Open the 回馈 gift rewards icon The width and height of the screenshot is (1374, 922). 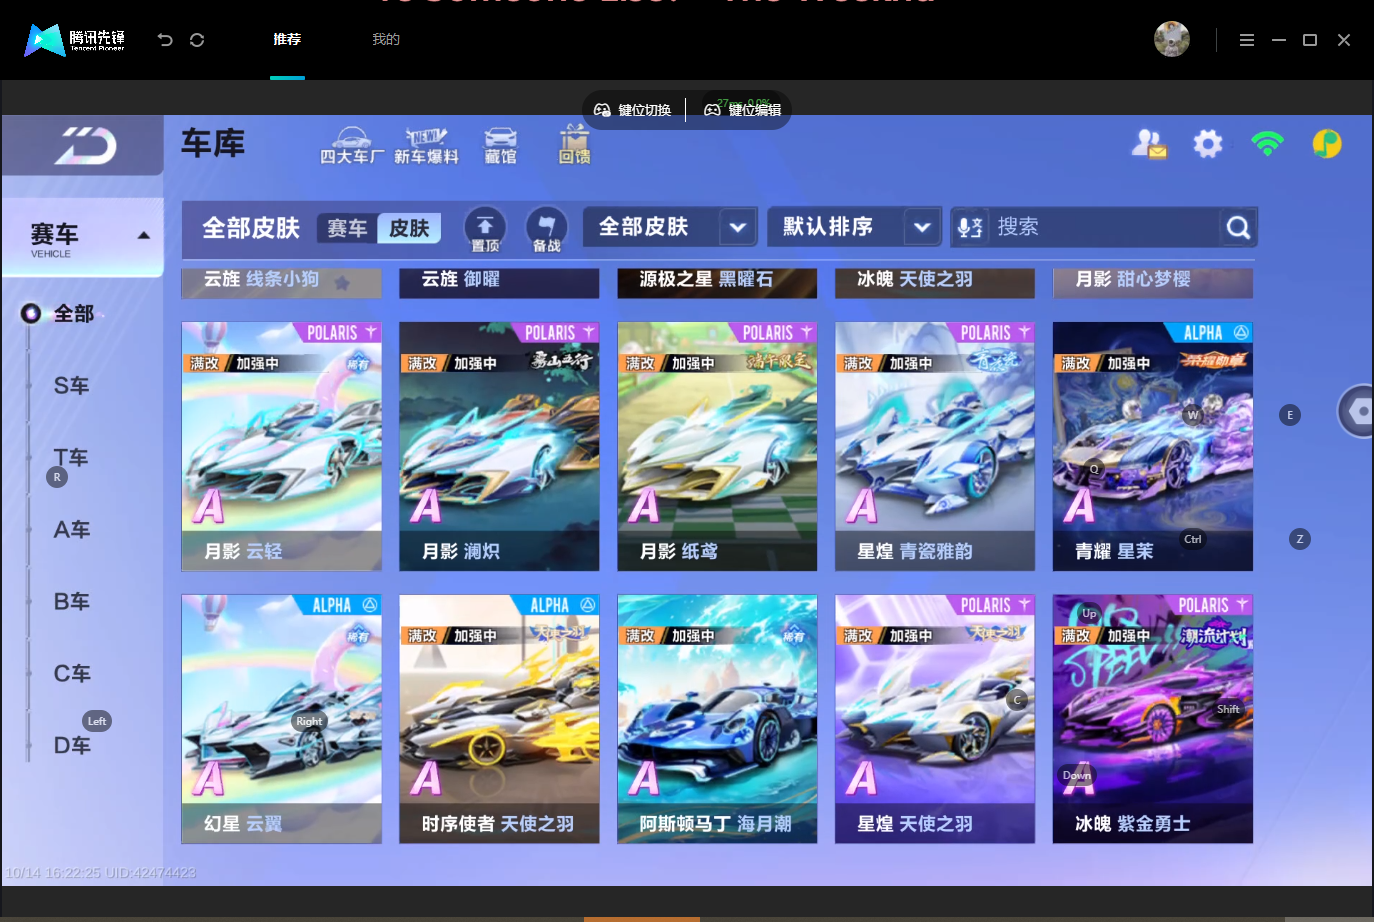[x=574, y=145]
